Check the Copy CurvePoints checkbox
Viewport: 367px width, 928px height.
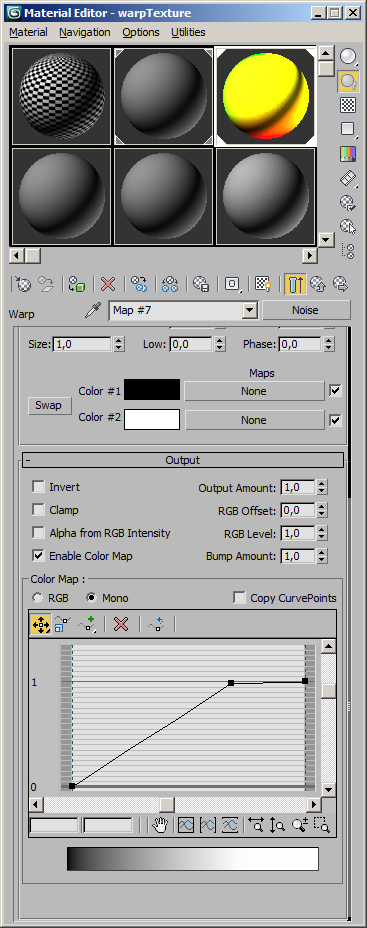(x=239, y=598)
